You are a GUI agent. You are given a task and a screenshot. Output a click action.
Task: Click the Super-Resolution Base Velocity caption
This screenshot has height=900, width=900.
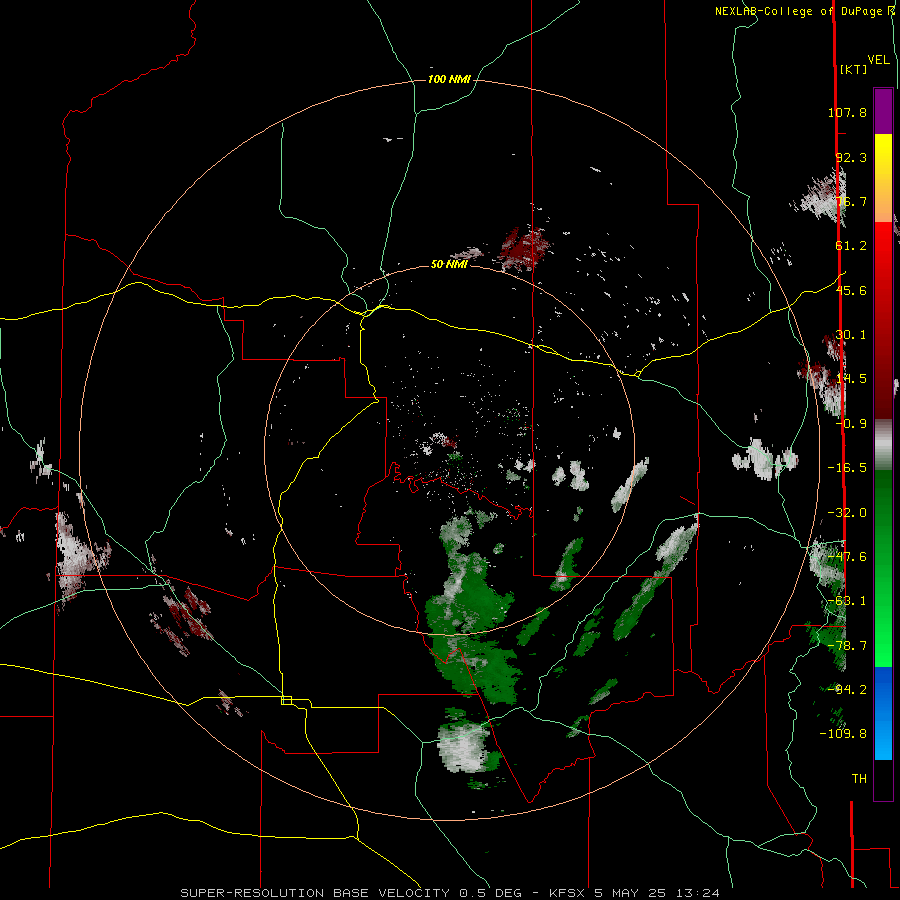pyautogui.click(x=449, y=893)
